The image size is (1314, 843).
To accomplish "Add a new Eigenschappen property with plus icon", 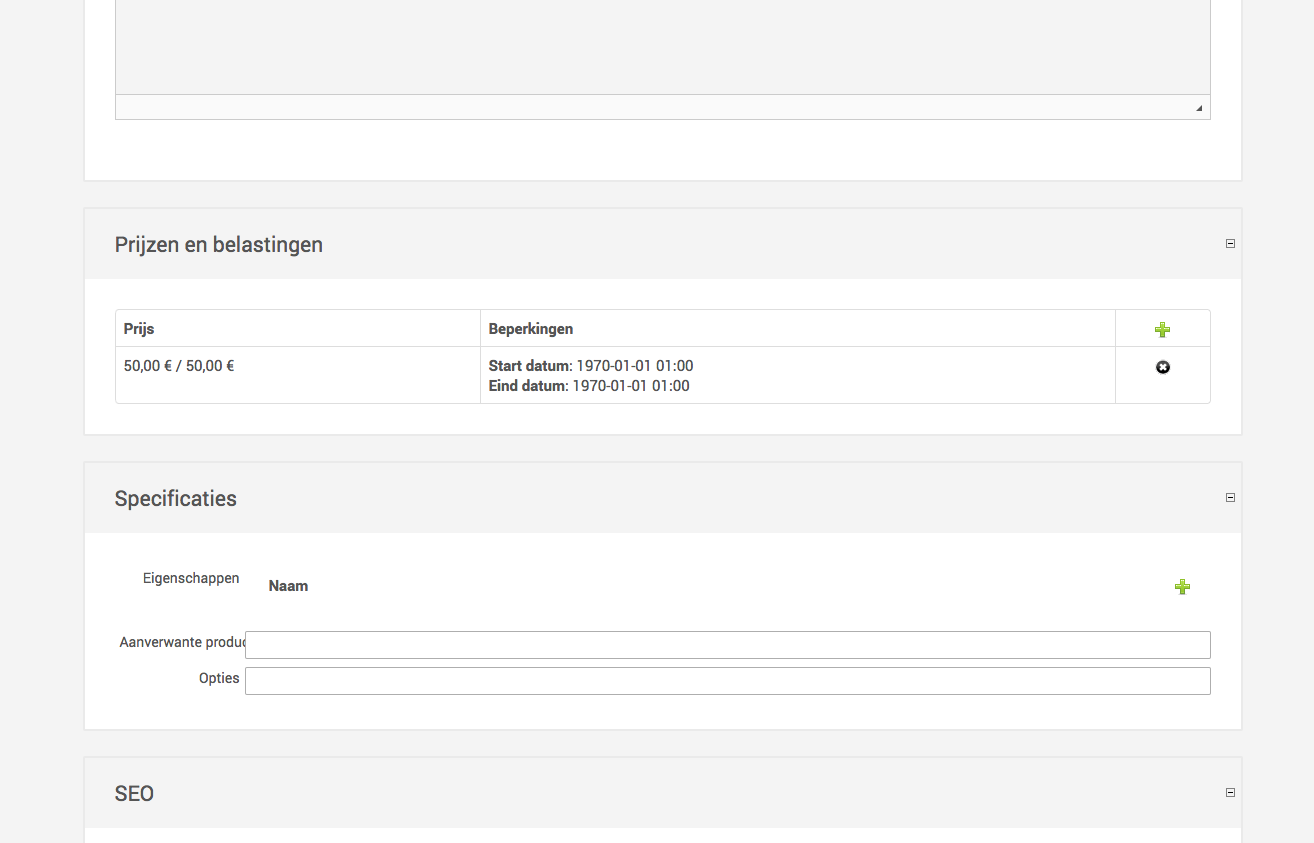I will point(1182,587).
